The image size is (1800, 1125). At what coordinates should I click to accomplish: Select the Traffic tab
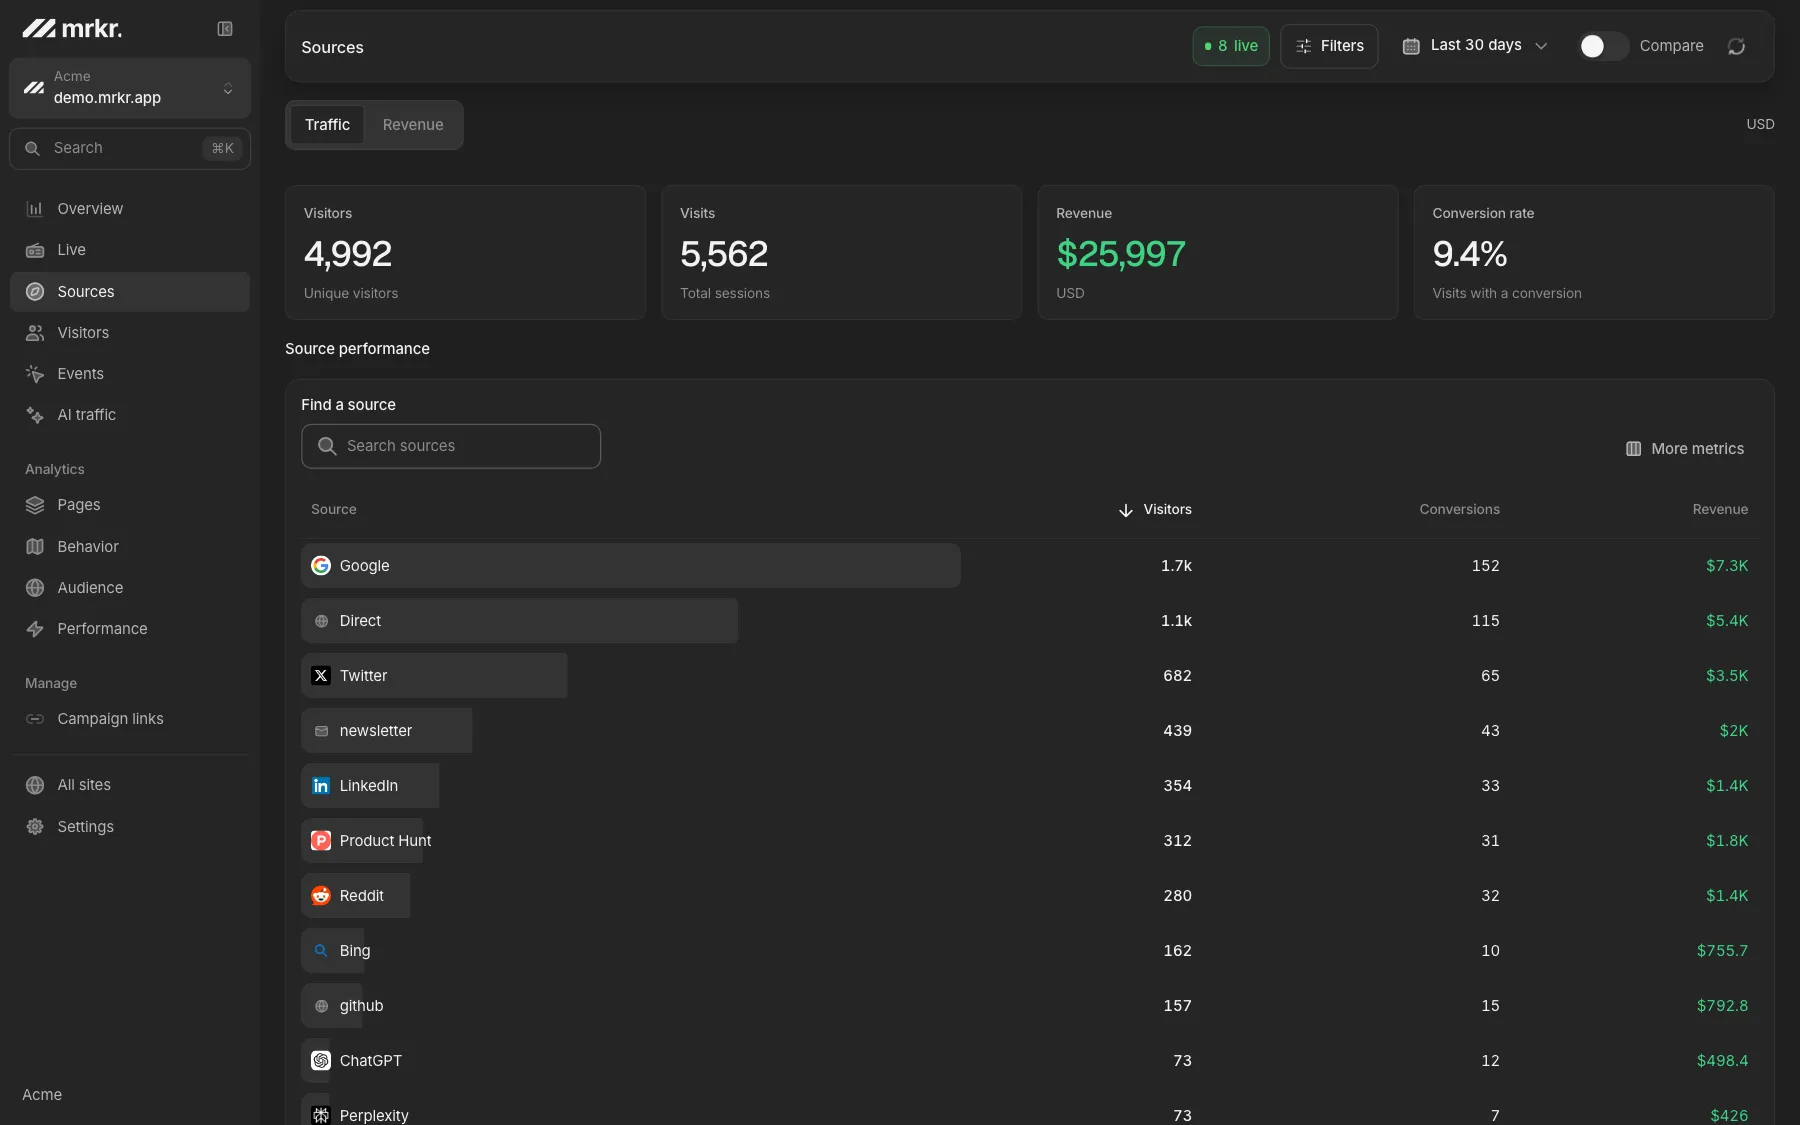tap(327, 125)
